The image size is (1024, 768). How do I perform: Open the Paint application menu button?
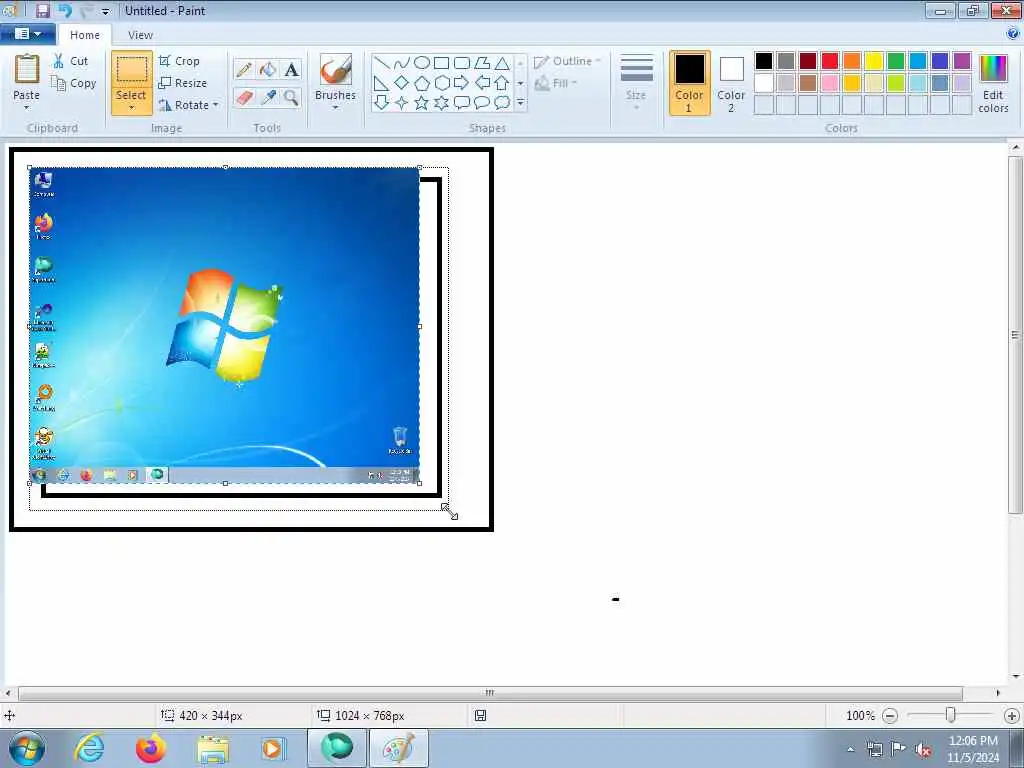[28, 34]
